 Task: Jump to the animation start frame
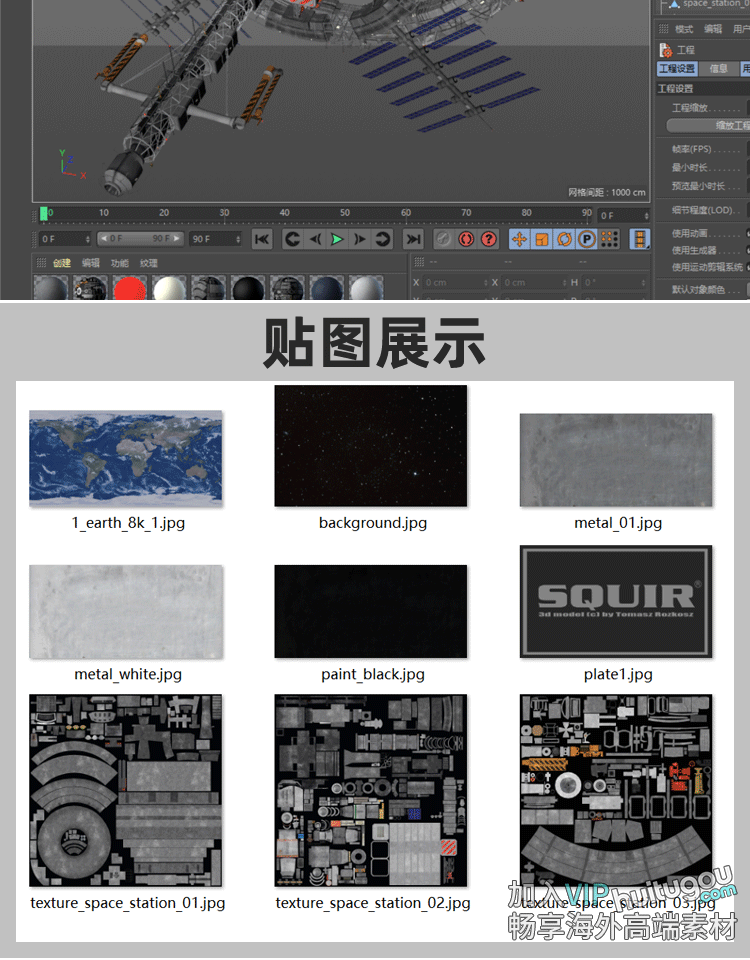[262, 239]
